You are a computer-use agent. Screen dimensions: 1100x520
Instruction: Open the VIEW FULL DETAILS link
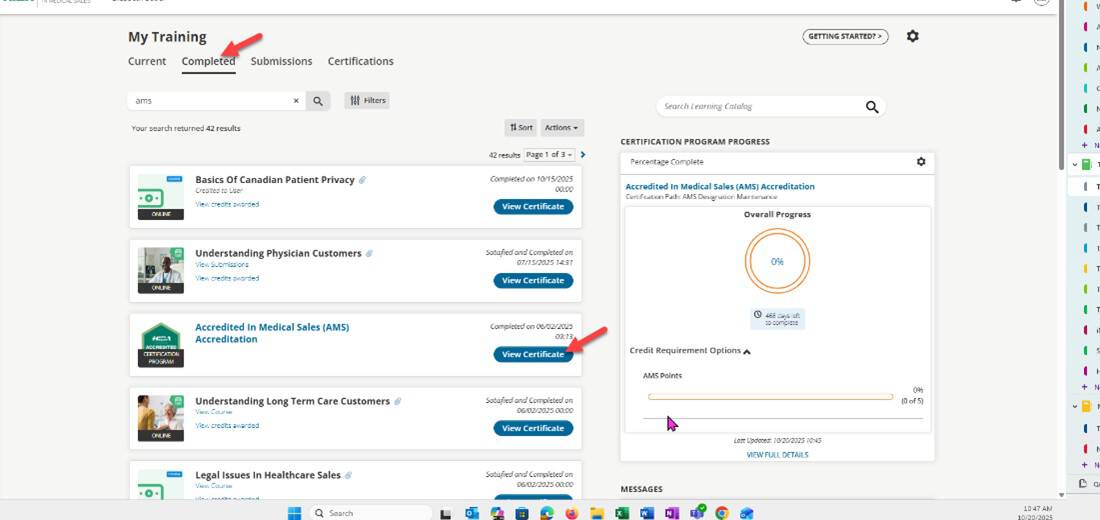pos(777,455)
